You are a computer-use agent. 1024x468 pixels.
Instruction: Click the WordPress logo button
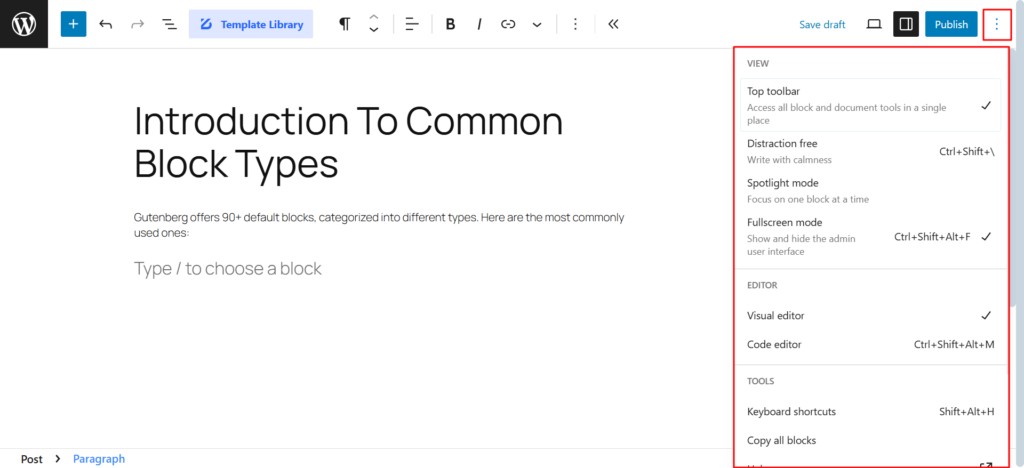coord(24,24)
